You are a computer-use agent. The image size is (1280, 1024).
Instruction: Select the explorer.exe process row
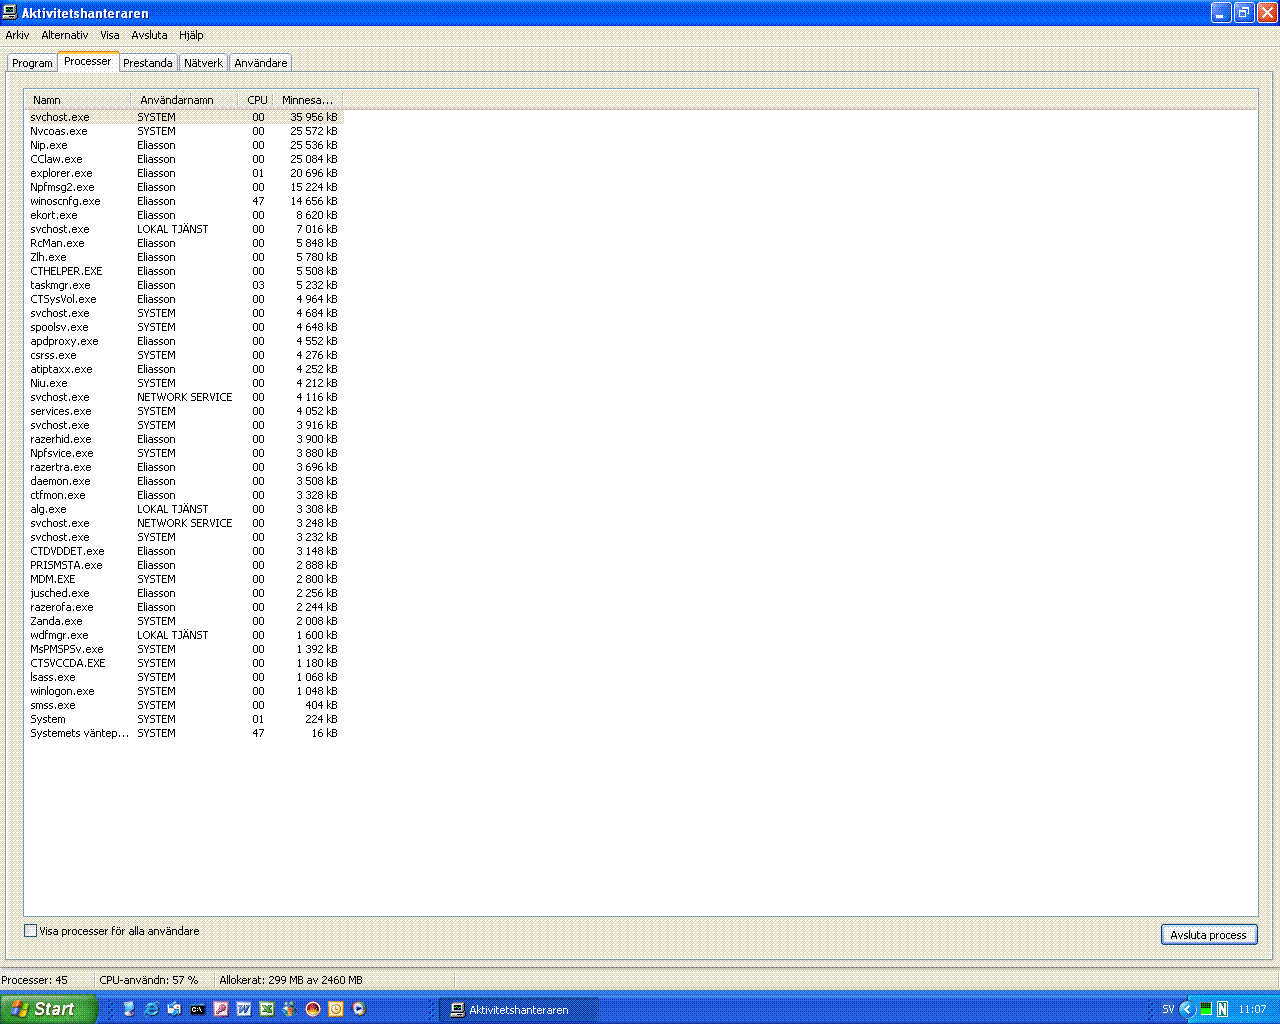point(184,173)
